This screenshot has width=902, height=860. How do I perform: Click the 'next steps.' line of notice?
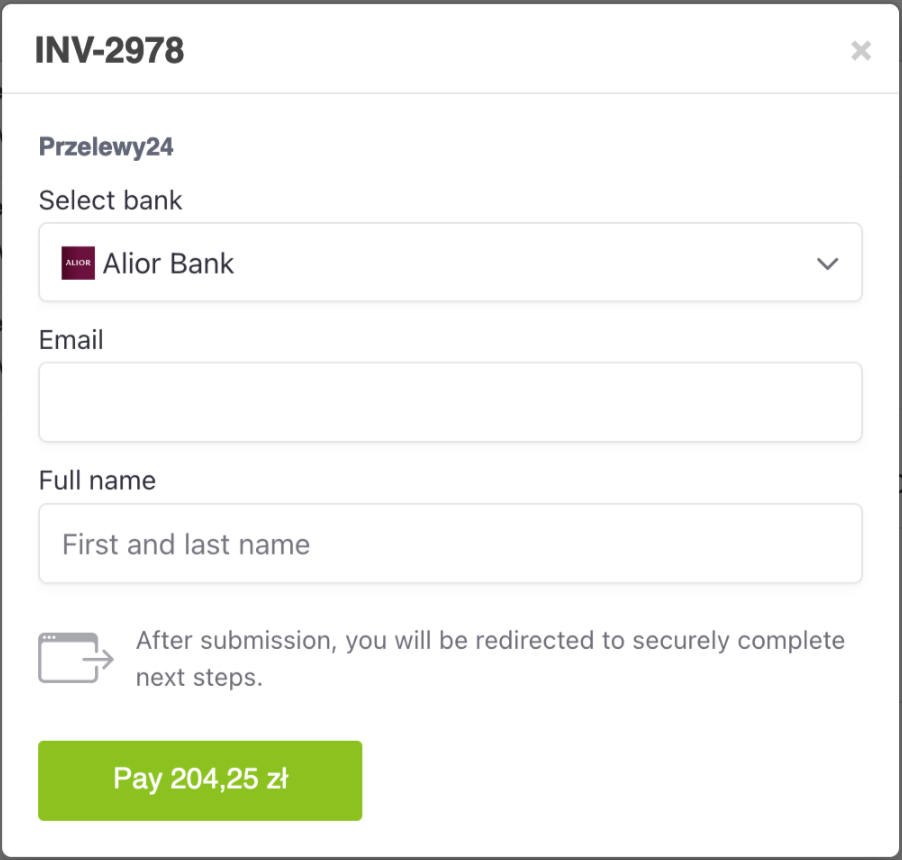point(199,678)
